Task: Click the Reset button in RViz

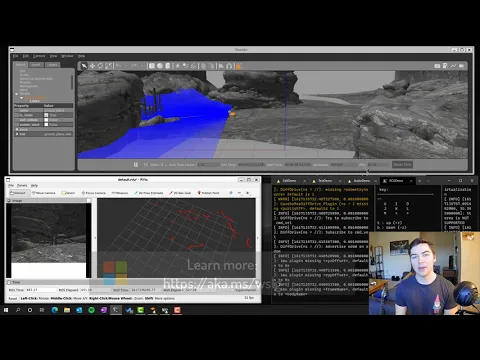Action: (x=13, y=298)
